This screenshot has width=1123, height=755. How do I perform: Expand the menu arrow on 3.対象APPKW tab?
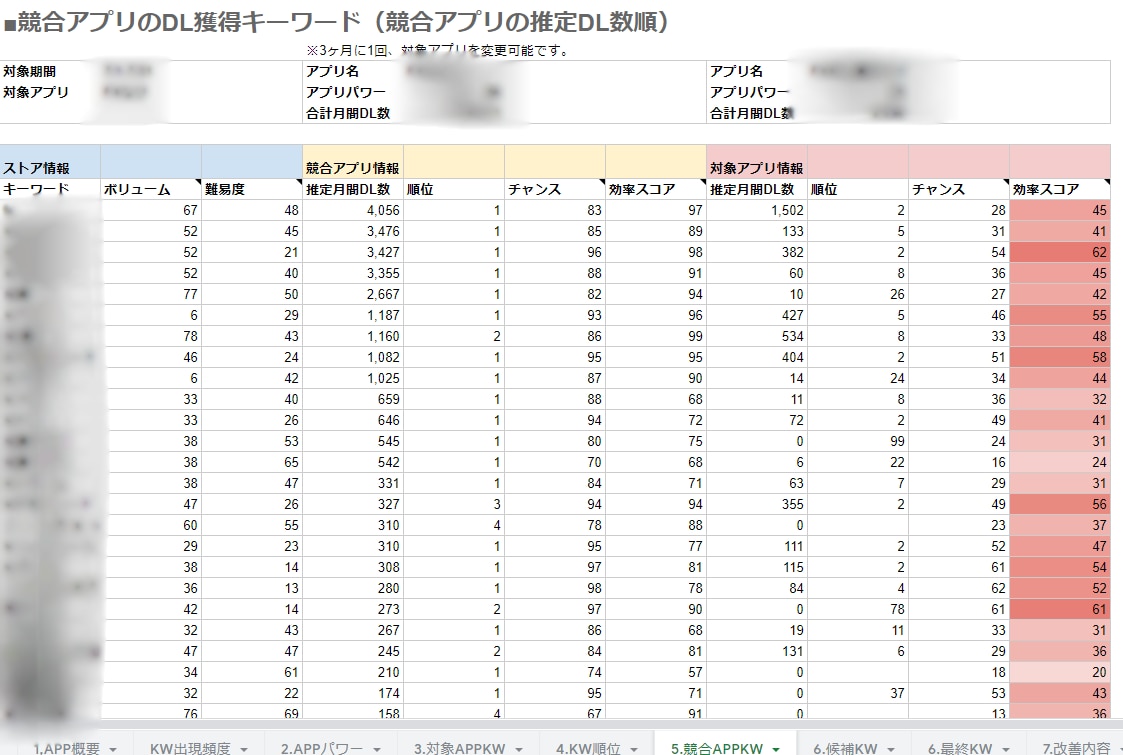[519, 749]
